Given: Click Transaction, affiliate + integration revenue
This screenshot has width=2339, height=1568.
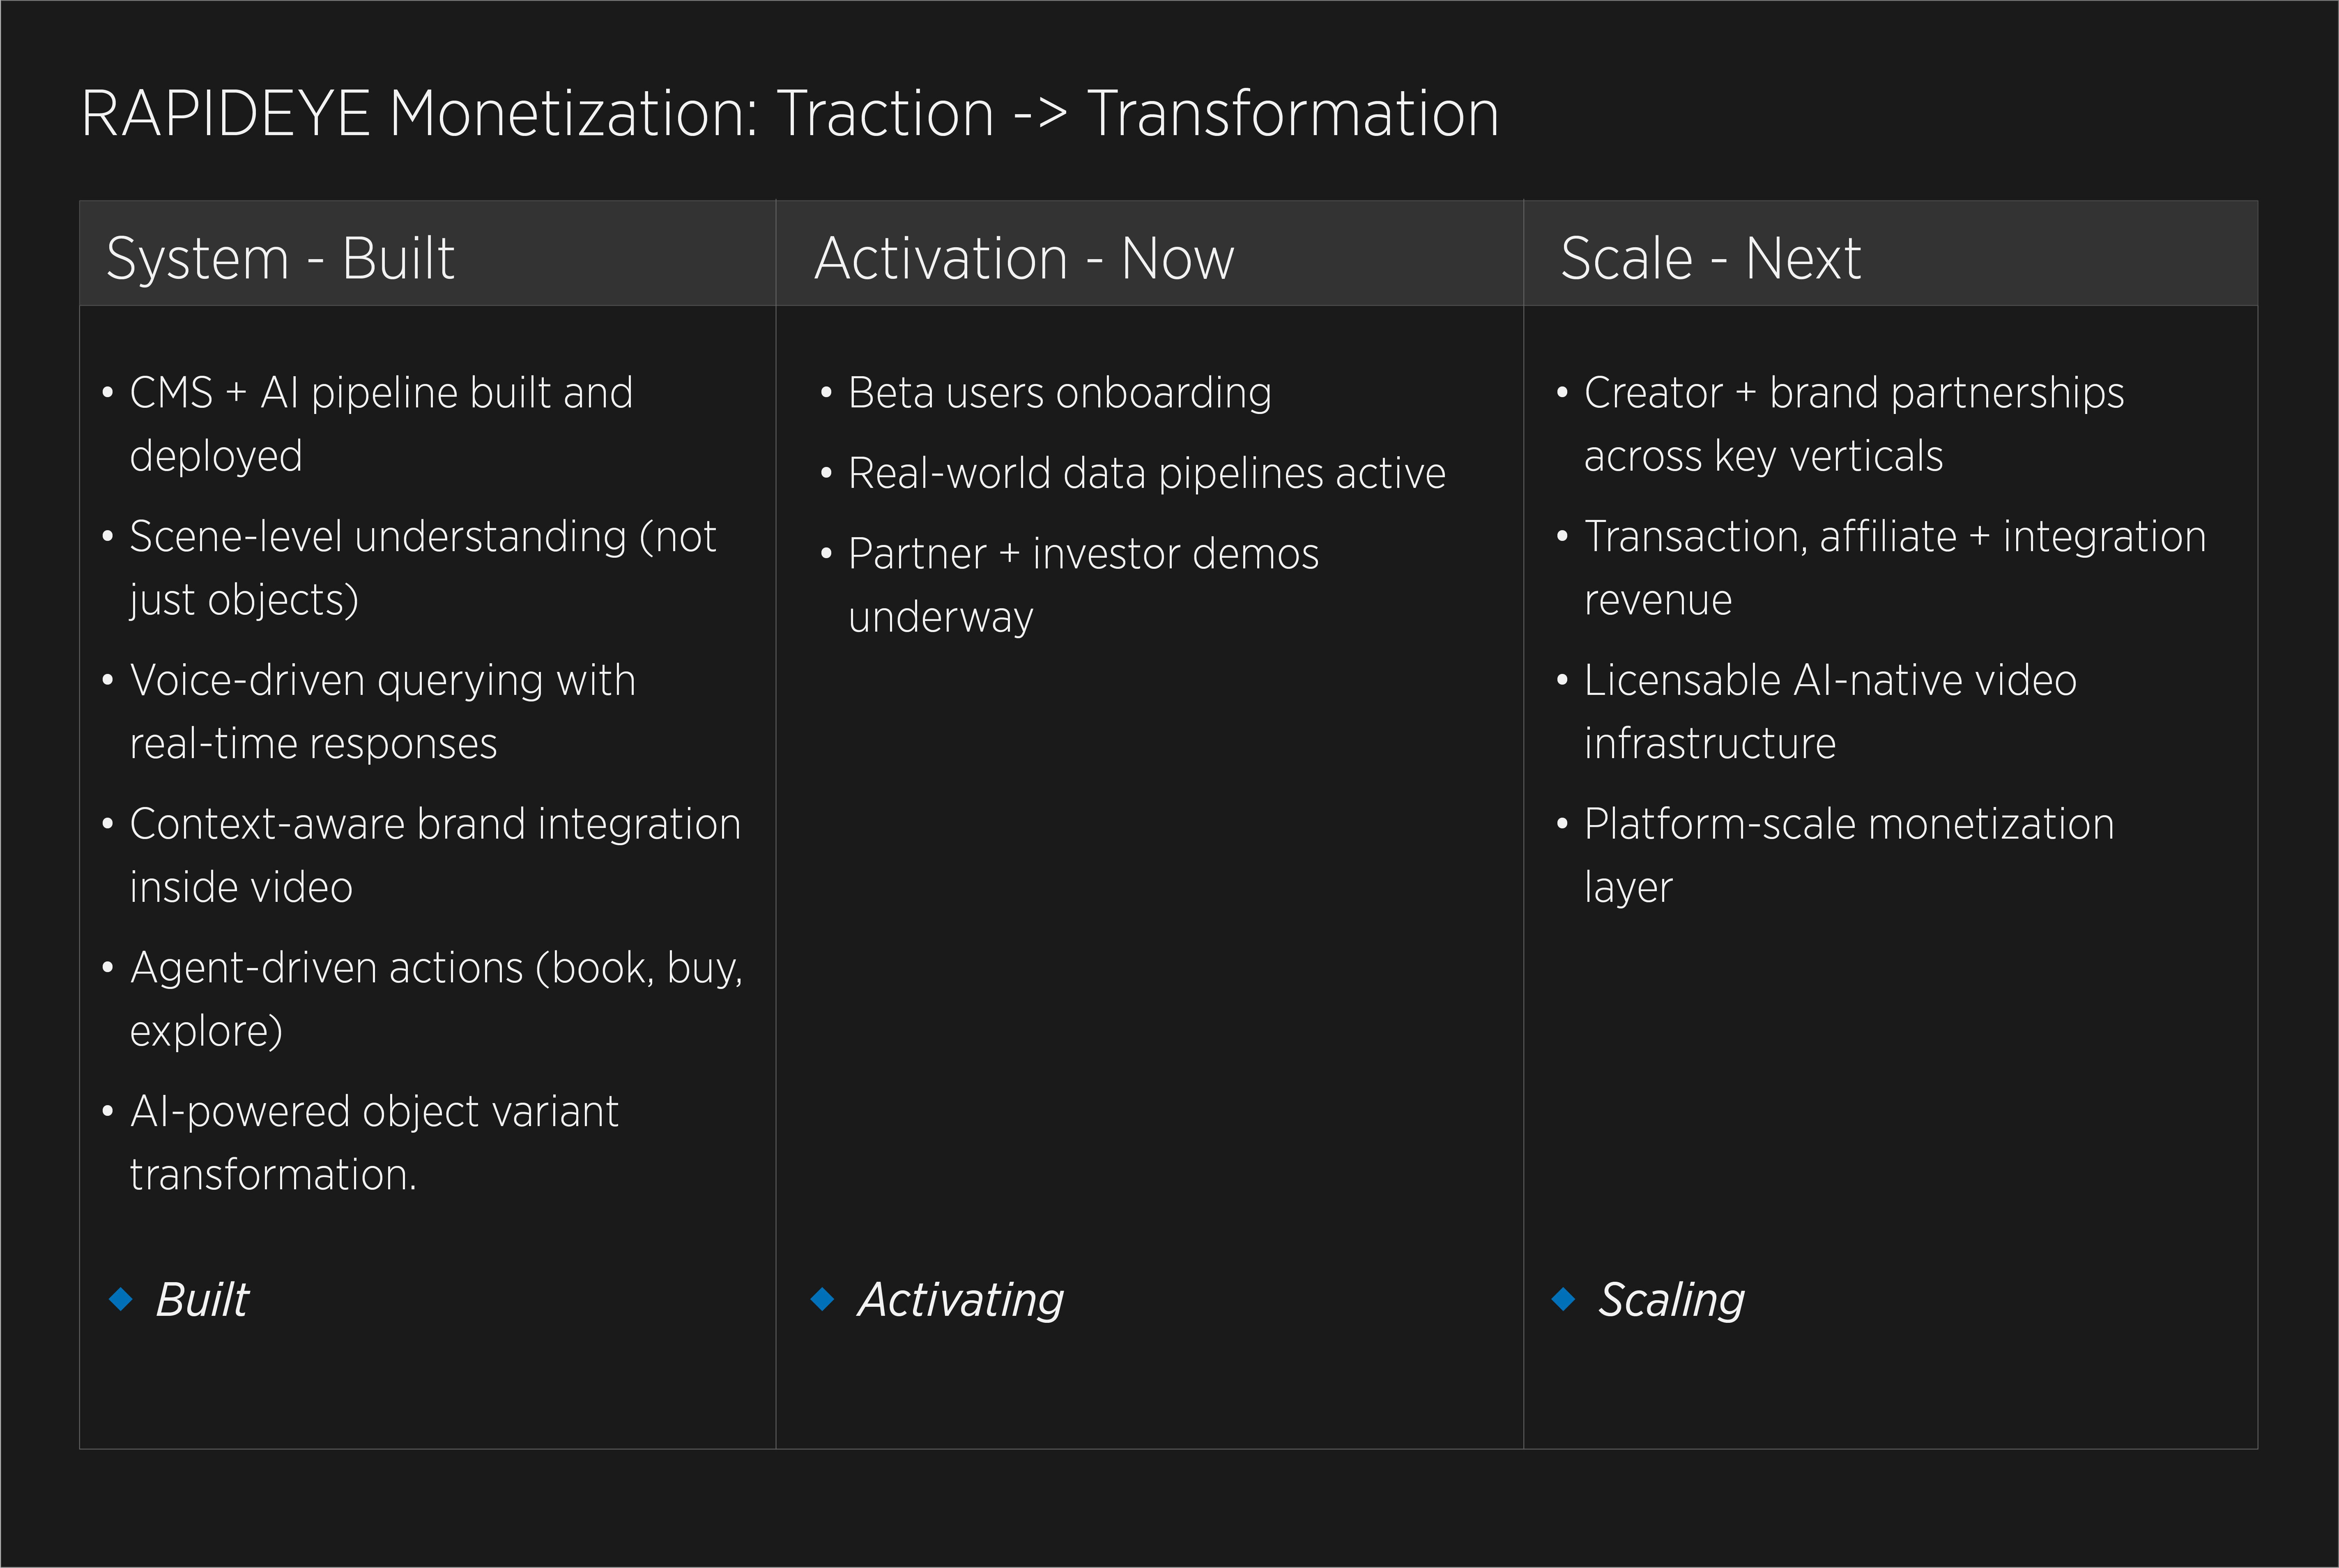Looking at the screenshot, I should tap(1895, 568).
